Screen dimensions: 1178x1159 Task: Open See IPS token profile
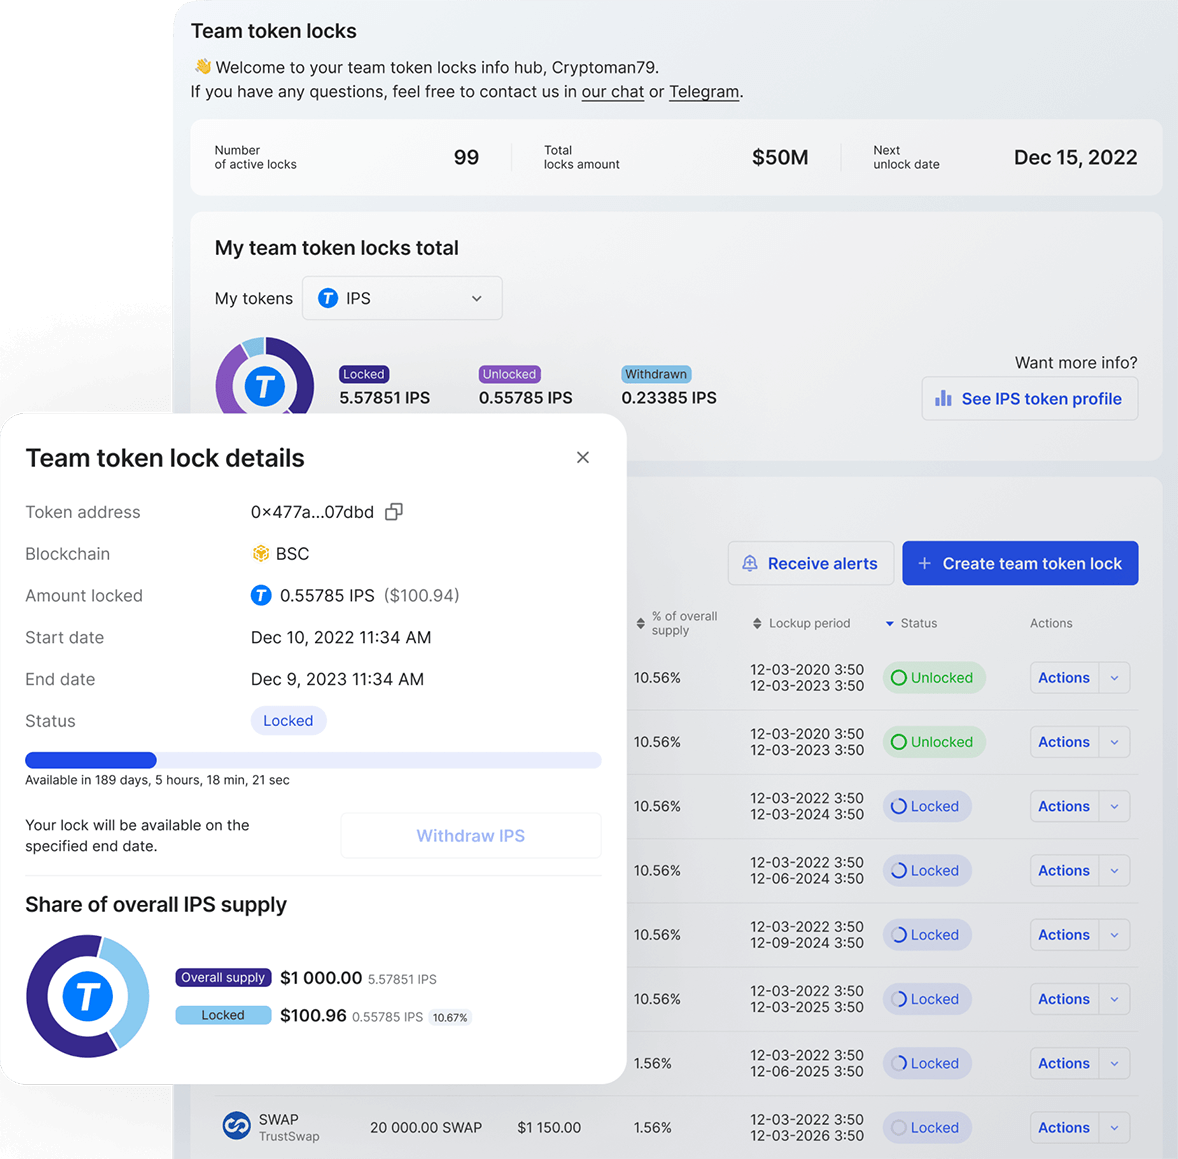pos(1029,399)
